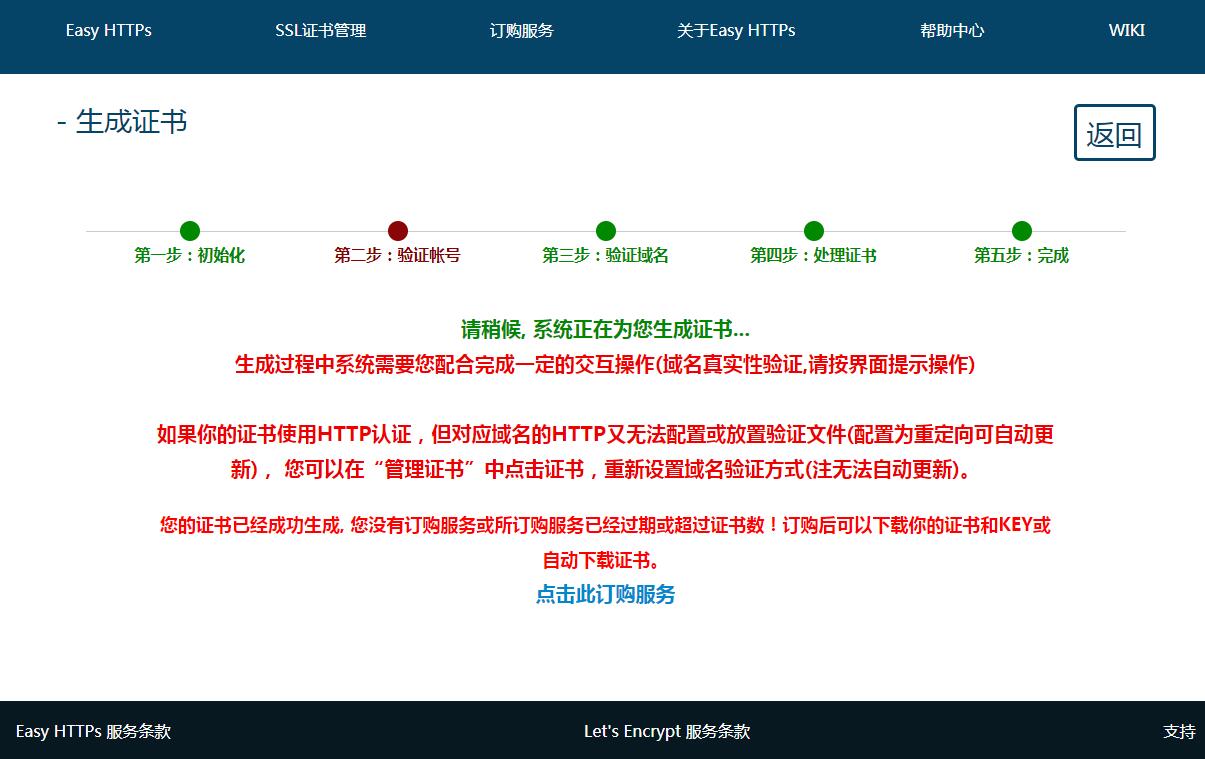
Task: Open 帮助中心 from the top menu
Action: click(952, 30)
